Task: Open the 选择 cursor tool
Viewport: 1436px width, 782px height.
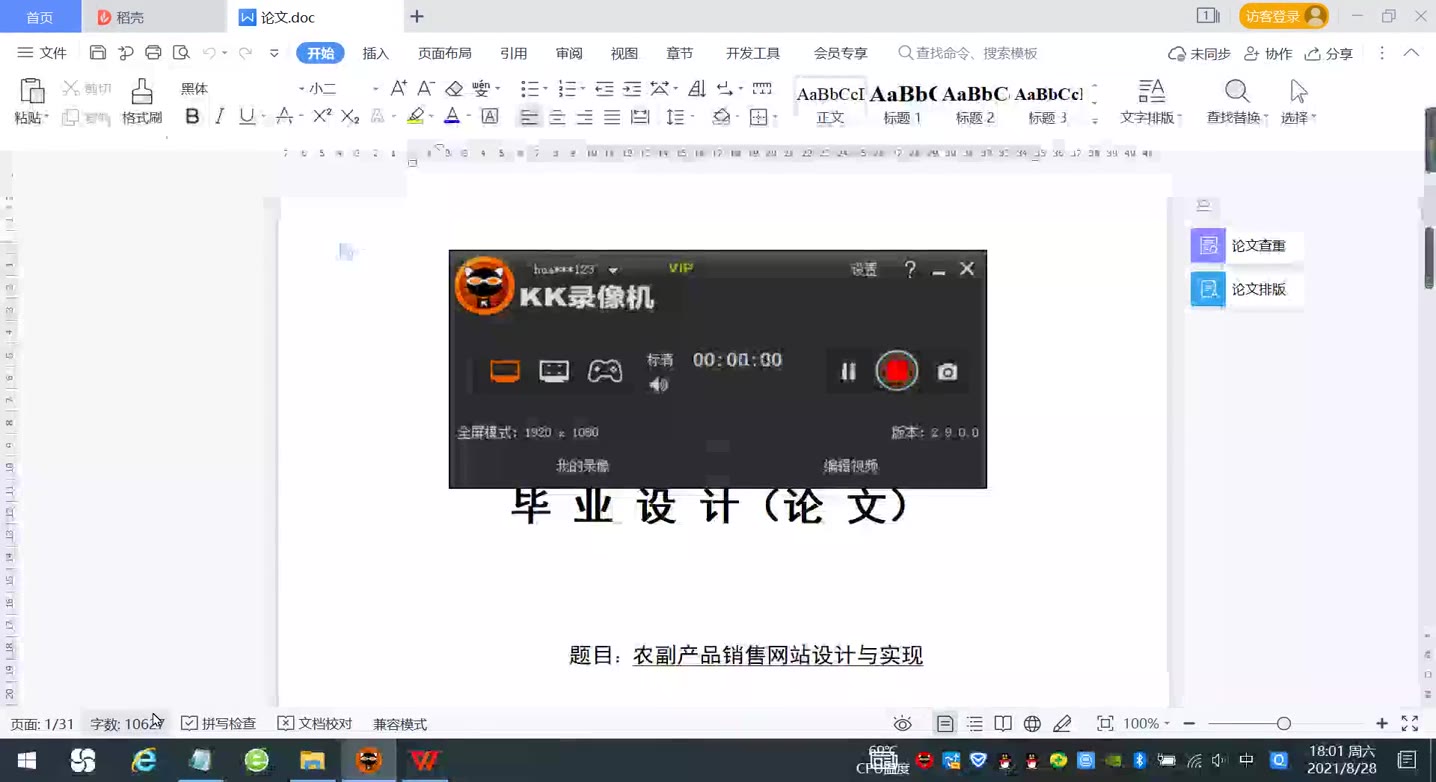Action: [x=1298, y=102]
